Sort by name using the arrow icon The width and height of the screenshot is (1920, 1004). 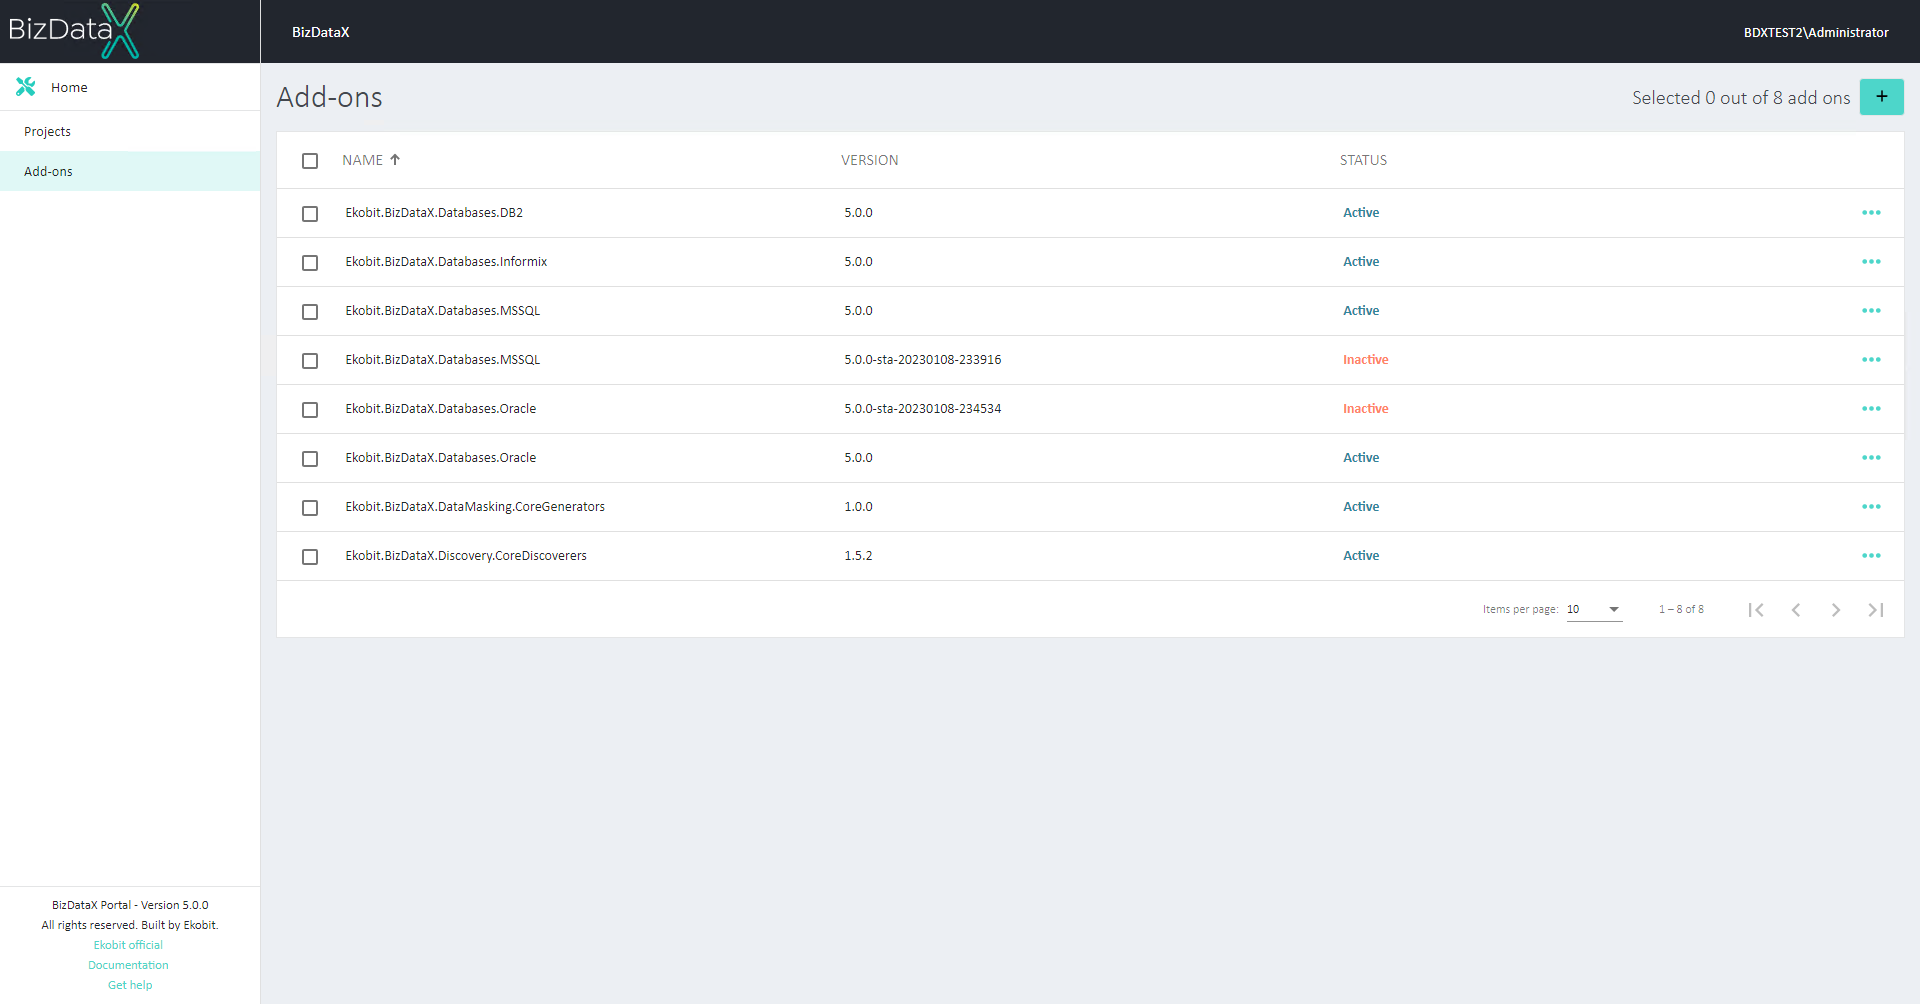(395, 160)
